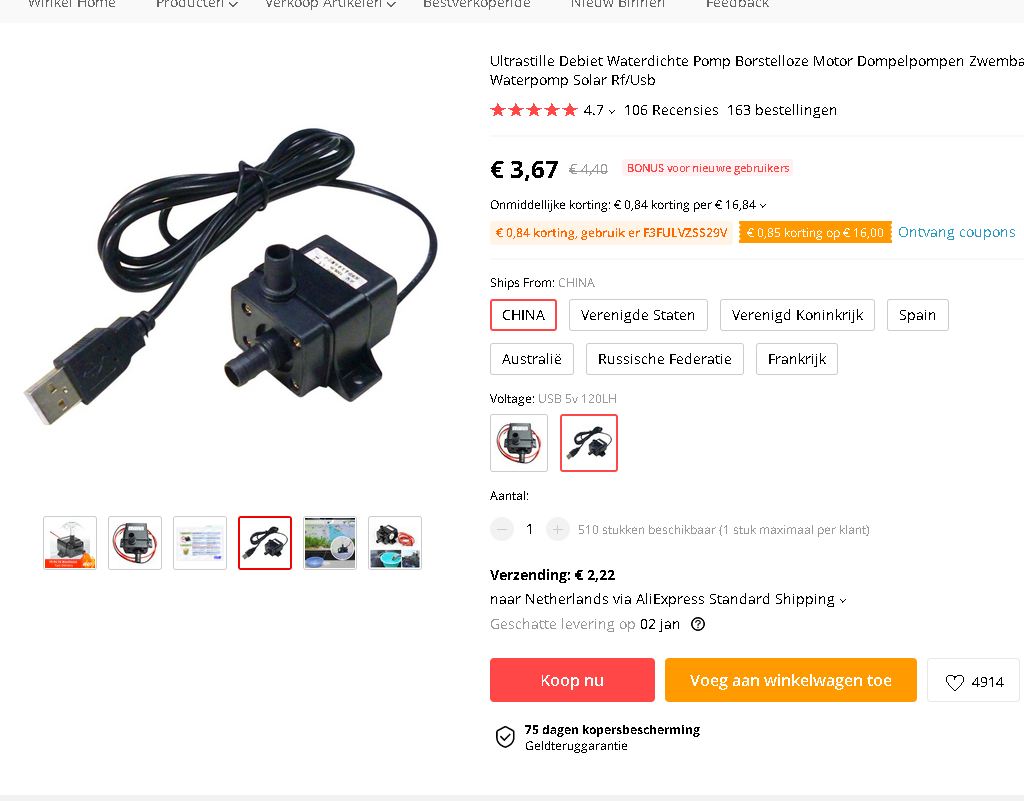Open the Producten menu
Screen dimensions: 1024x801
click(x=197, y=4)
